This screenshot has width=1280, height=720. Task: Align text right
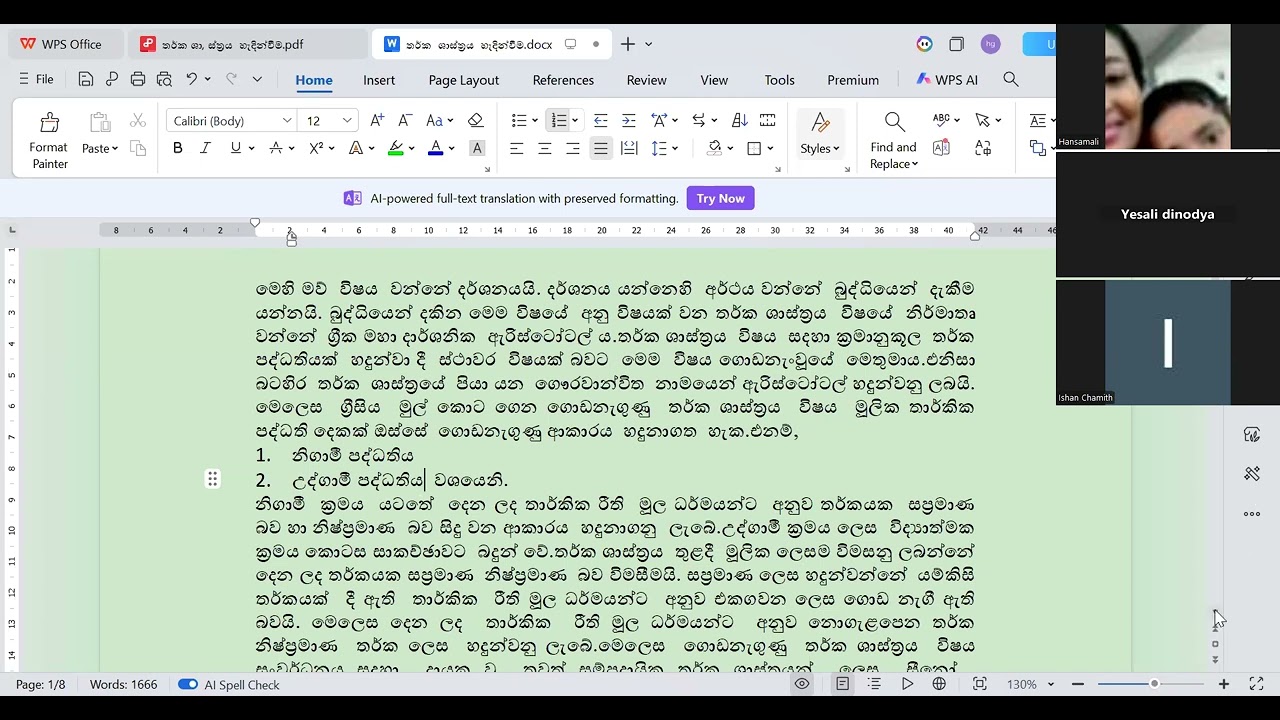573,148
